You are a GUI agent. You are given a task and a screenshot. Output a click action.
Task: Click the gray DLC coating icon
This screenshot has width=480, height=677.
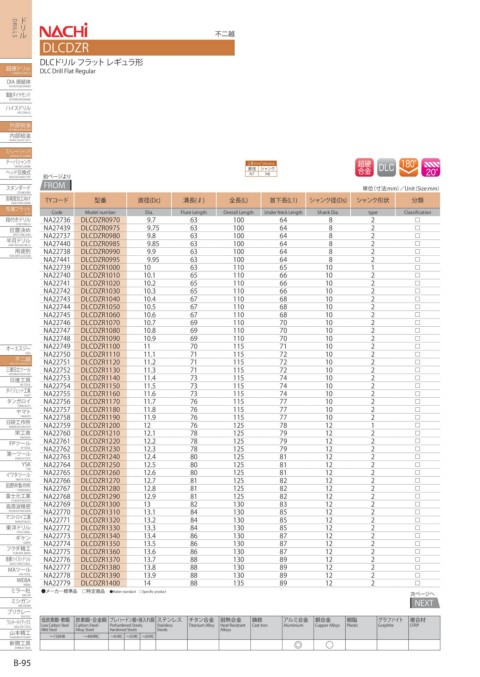click(x=386, y=168)
